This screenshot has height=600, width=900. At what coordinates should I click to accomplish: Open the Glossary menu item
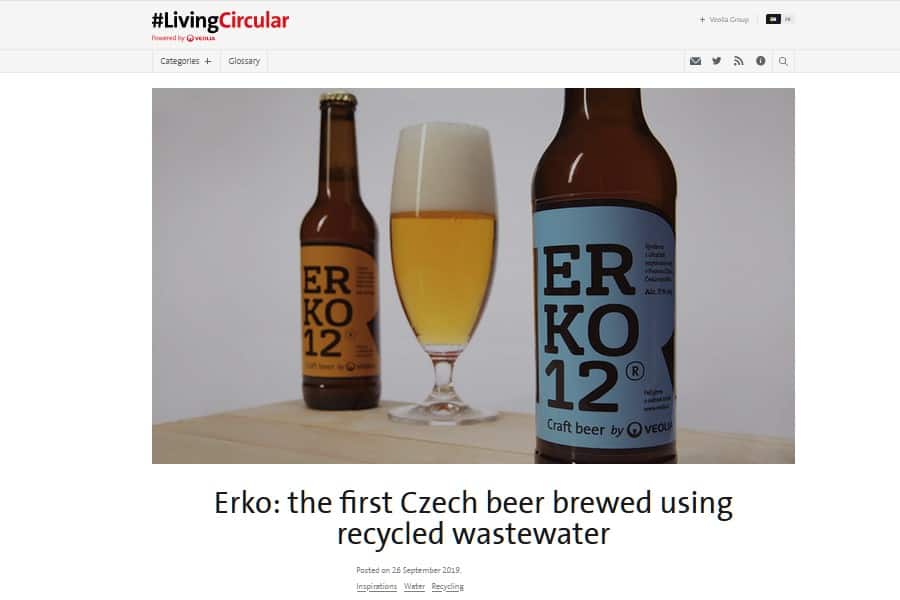244,61
